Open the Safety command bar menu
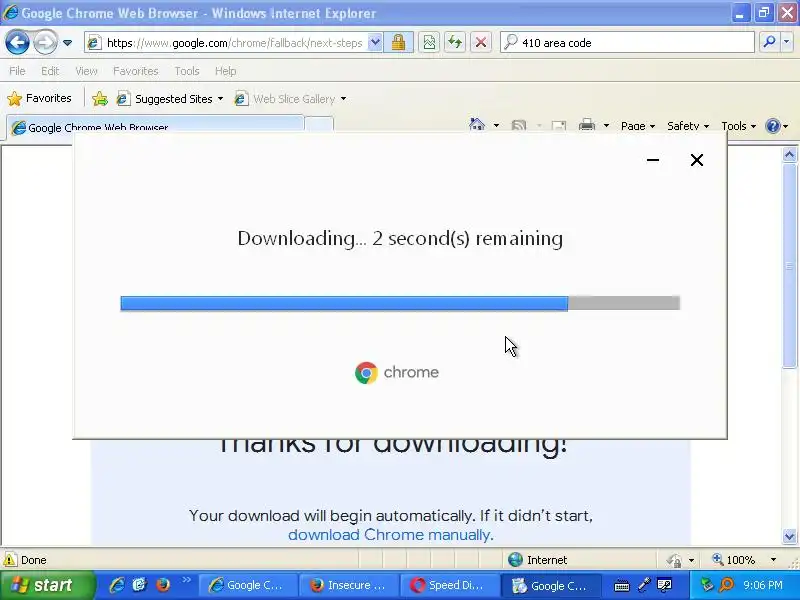The image size is (800, 600). [x=688, y=126]
